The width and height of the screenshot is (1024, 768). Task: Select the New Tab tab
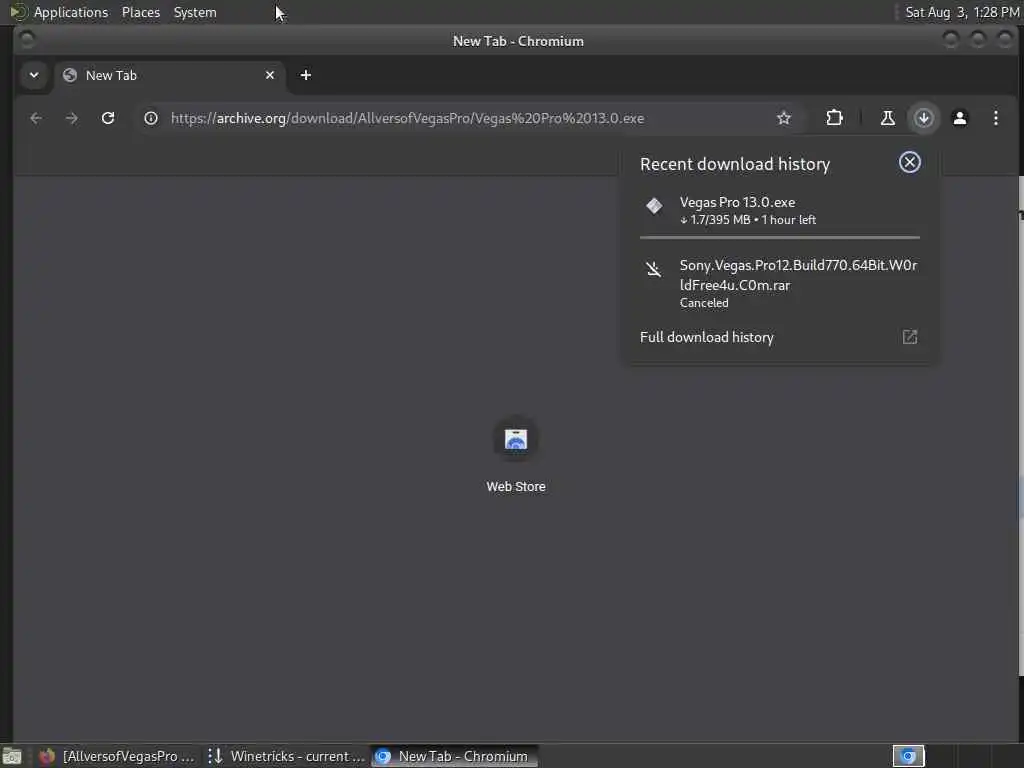pos(170,76)
